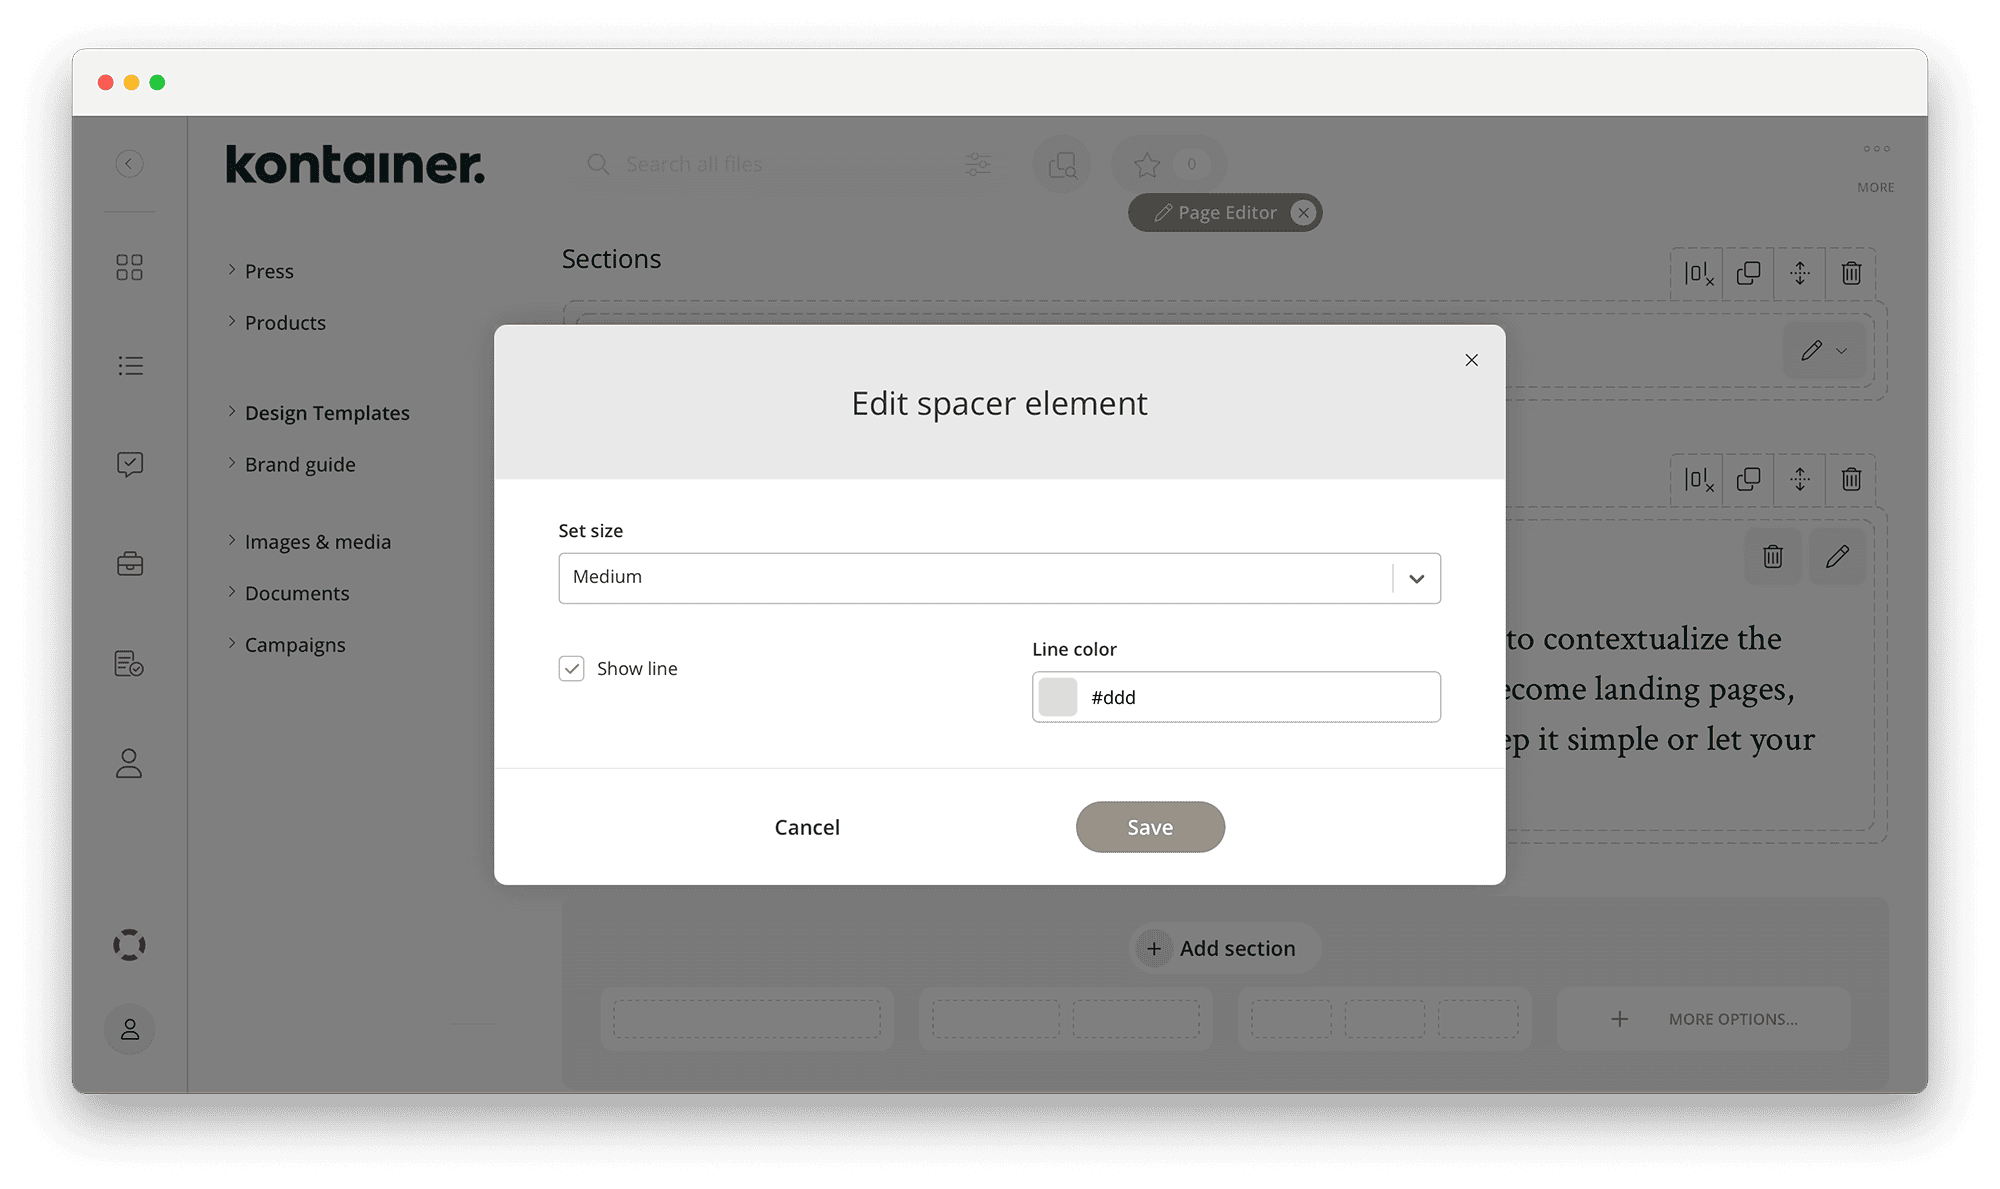The width and height of the screenshot is (2000, 1189).
Task: Open the list view icon in sidebar
Action: click(x=129, y=364)
